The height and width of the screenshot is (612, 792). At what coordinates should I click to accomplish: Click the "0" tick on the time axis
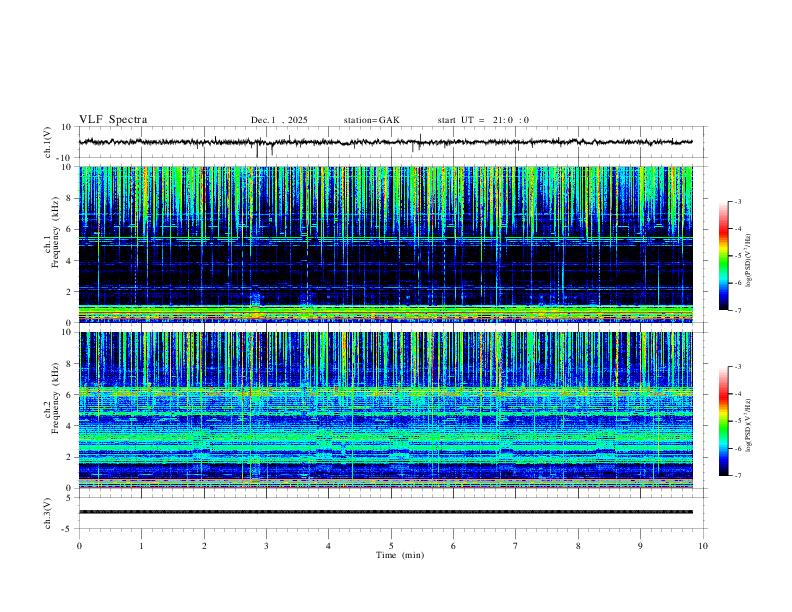[79, 546]
